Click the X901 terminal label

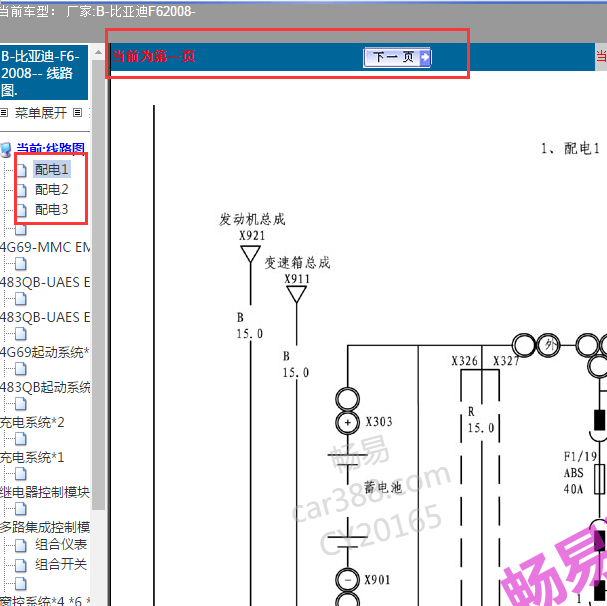tap(377, 580)
